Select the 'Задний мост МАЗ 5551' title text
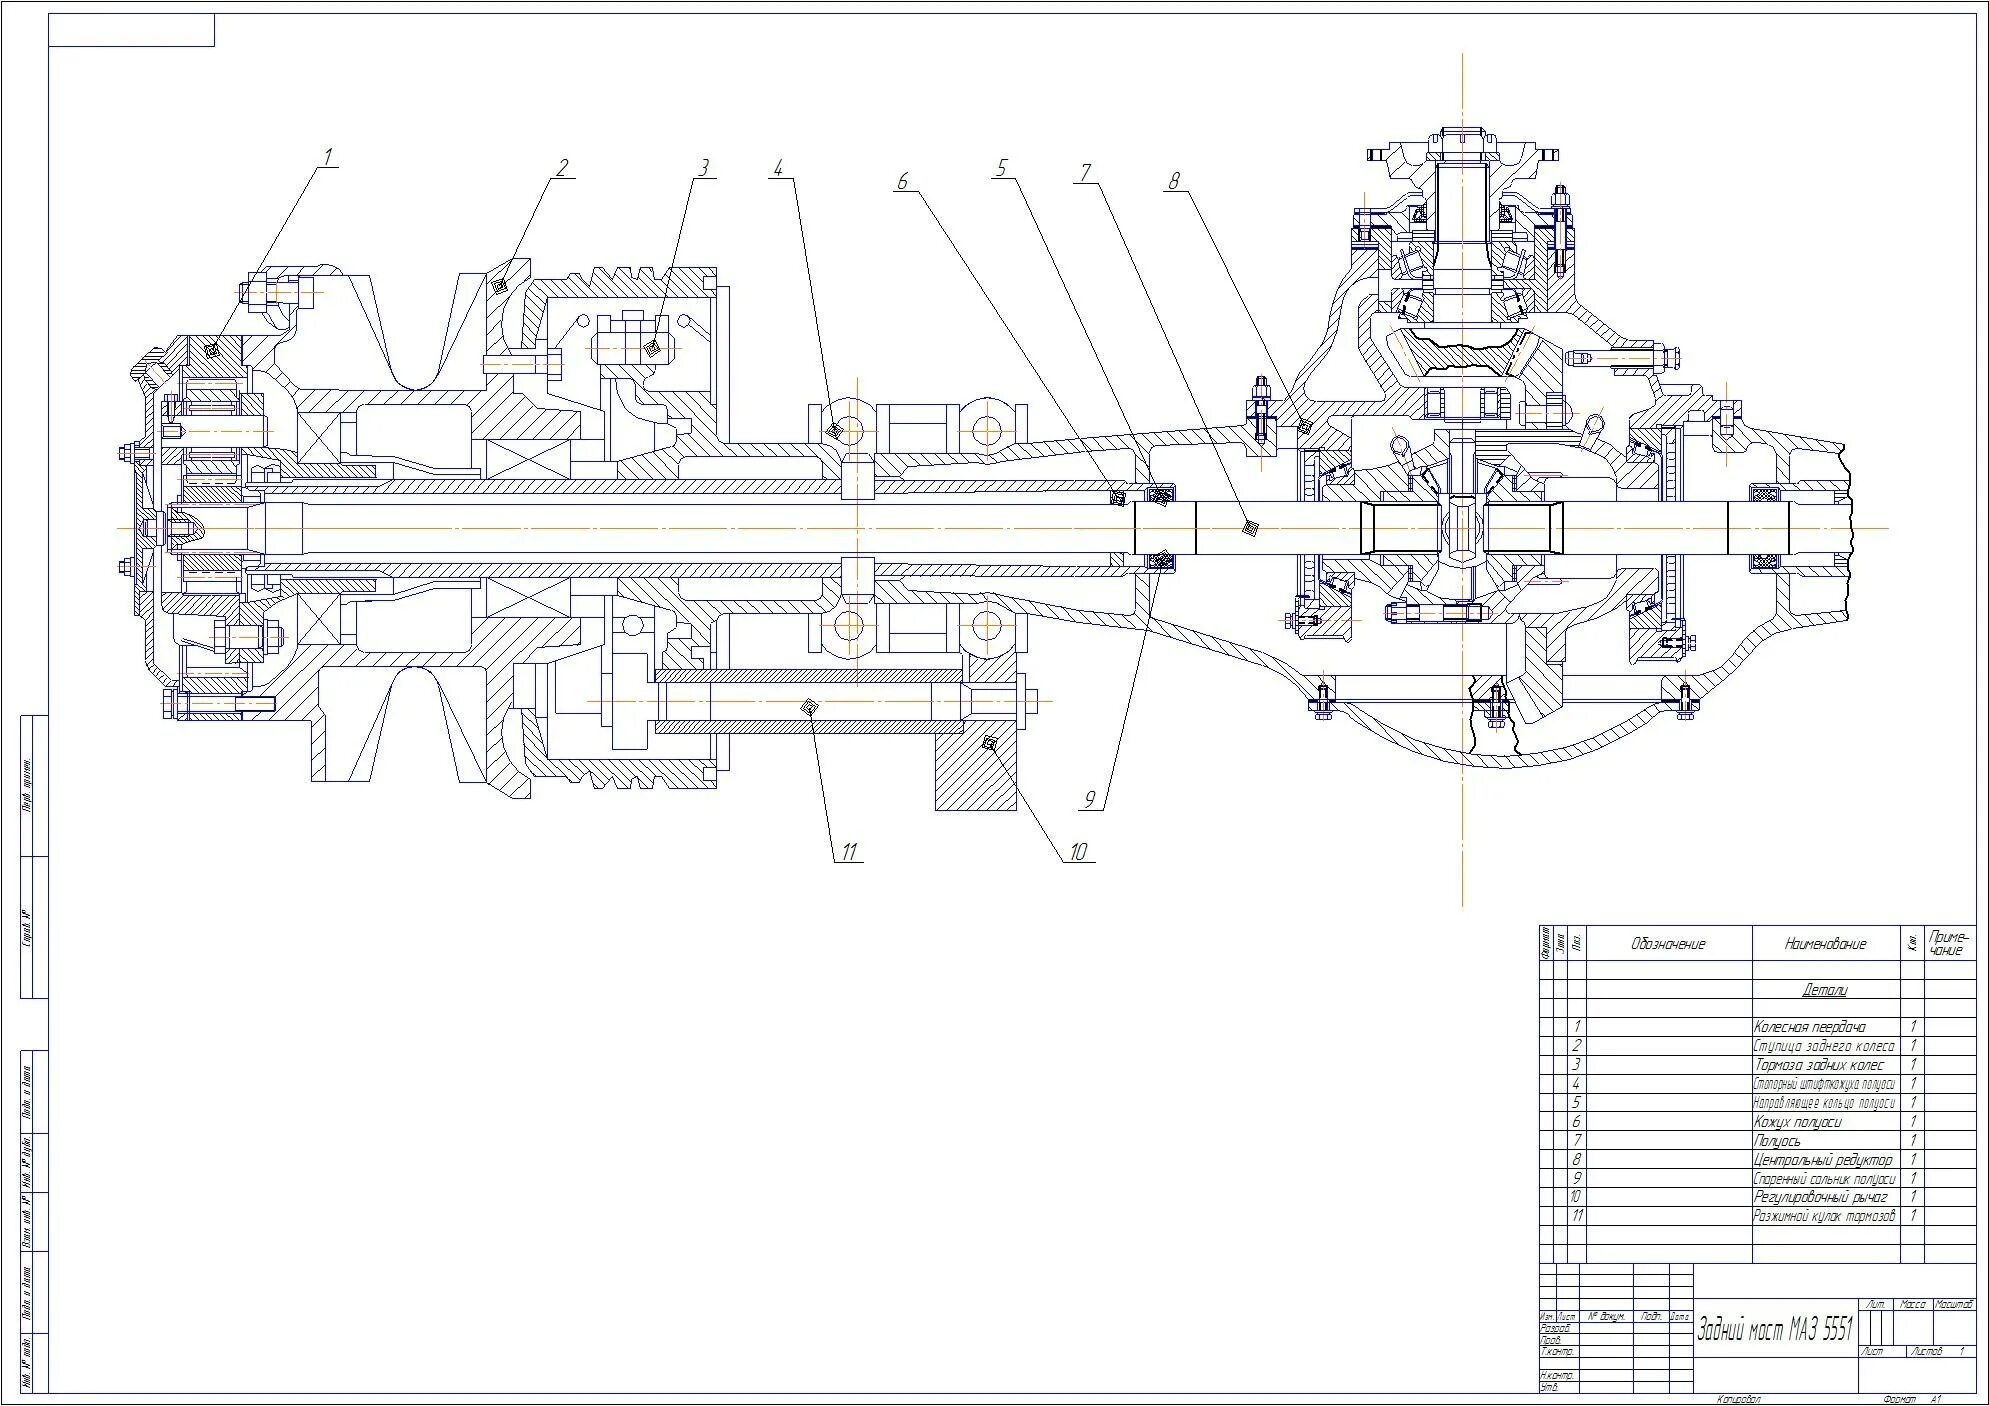1989x1406 pixels. point(1775,1330)
